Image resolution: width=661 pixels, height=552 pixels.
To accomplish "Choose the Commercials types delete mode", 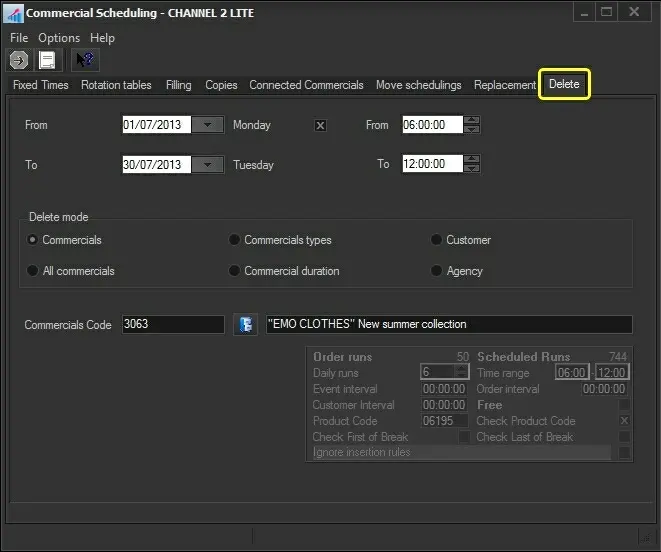I will pyautogui.click(x=235, y=240).
